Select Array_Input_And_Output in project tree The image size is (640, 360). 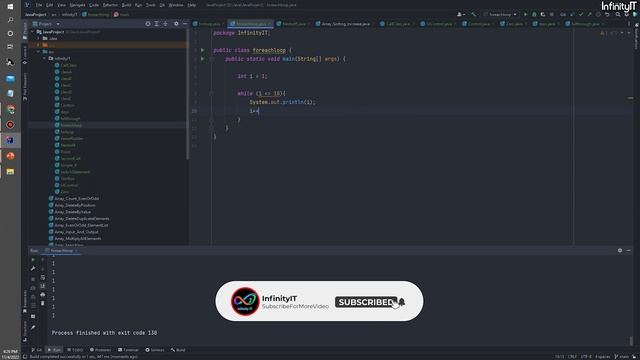[76, 232]
